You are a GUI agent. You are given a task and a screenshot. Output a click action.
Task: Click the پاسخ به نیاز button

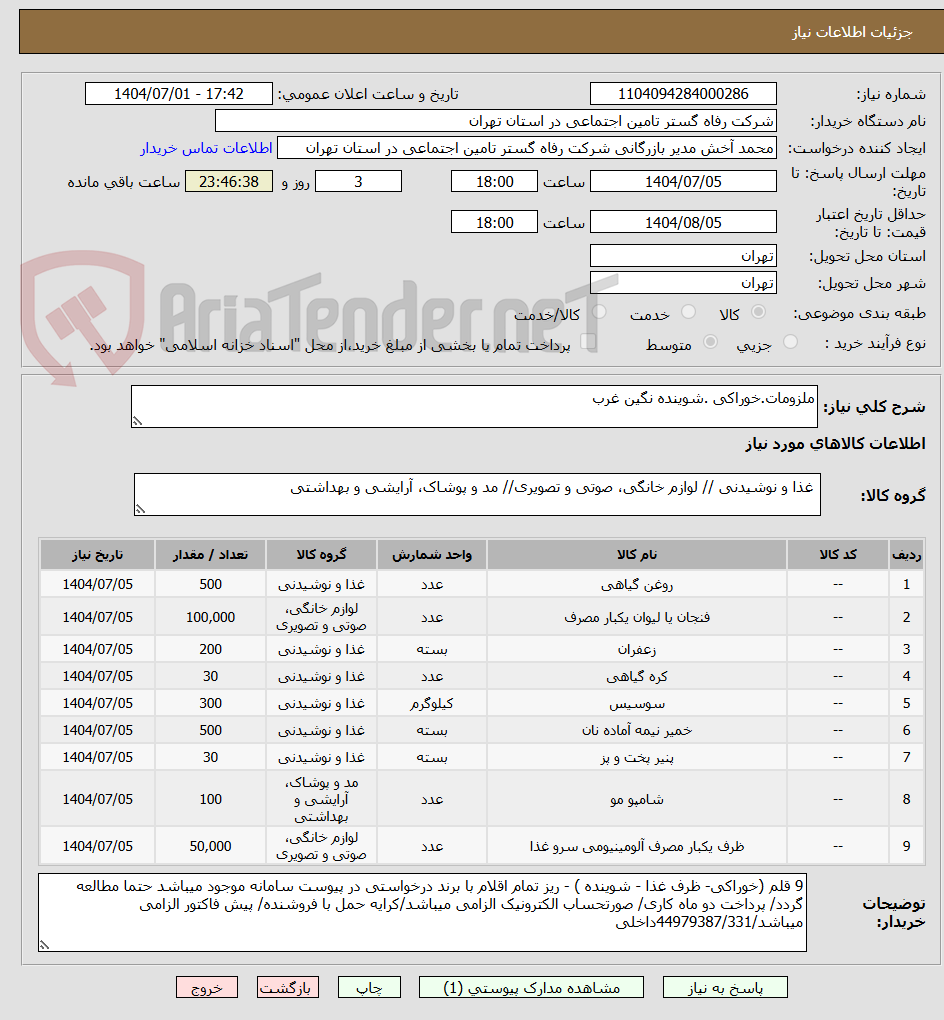coord(725,987)
